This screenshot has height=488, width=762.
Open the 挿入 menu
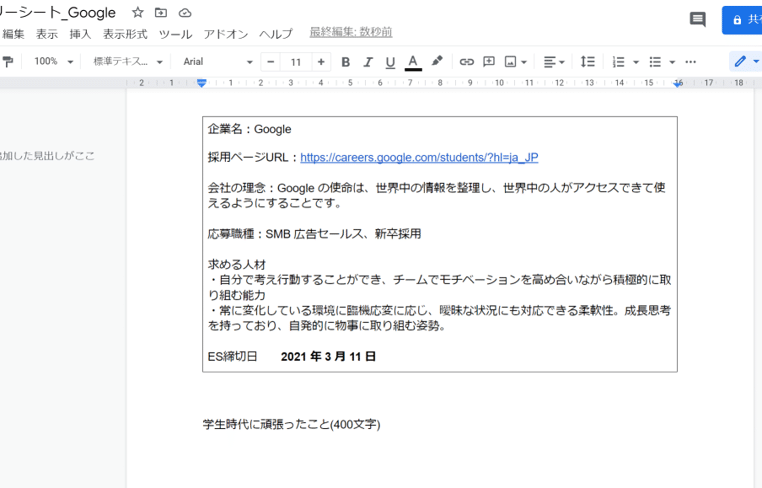tap(80, 34)
